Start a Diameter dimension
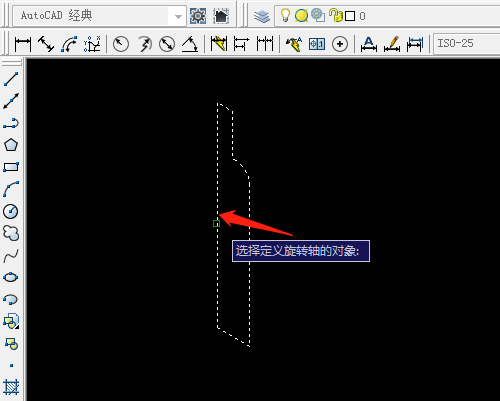500x401 pixels. click(167, 44)
